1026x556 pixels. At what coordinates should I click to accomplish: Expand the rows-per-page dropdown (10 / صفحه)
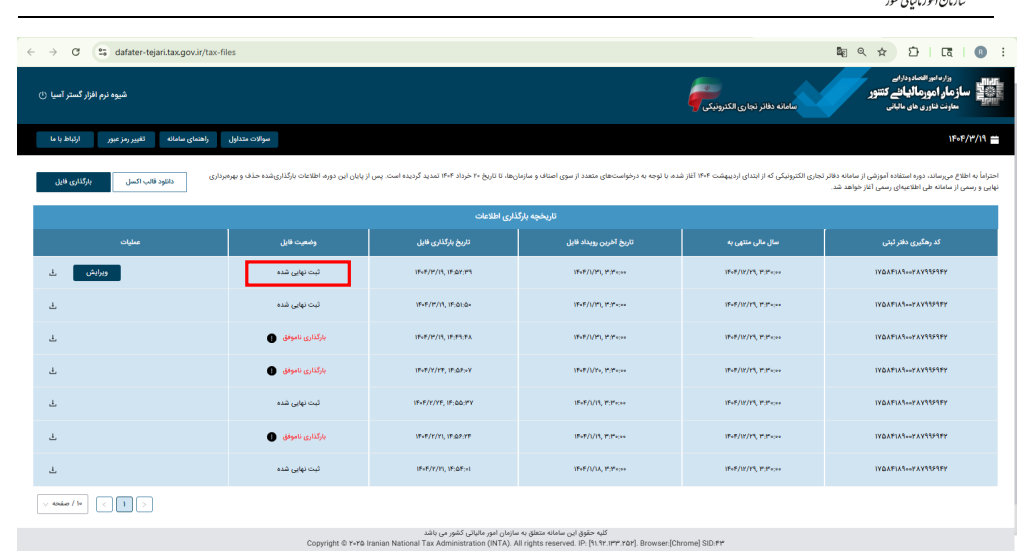(63, 504)
